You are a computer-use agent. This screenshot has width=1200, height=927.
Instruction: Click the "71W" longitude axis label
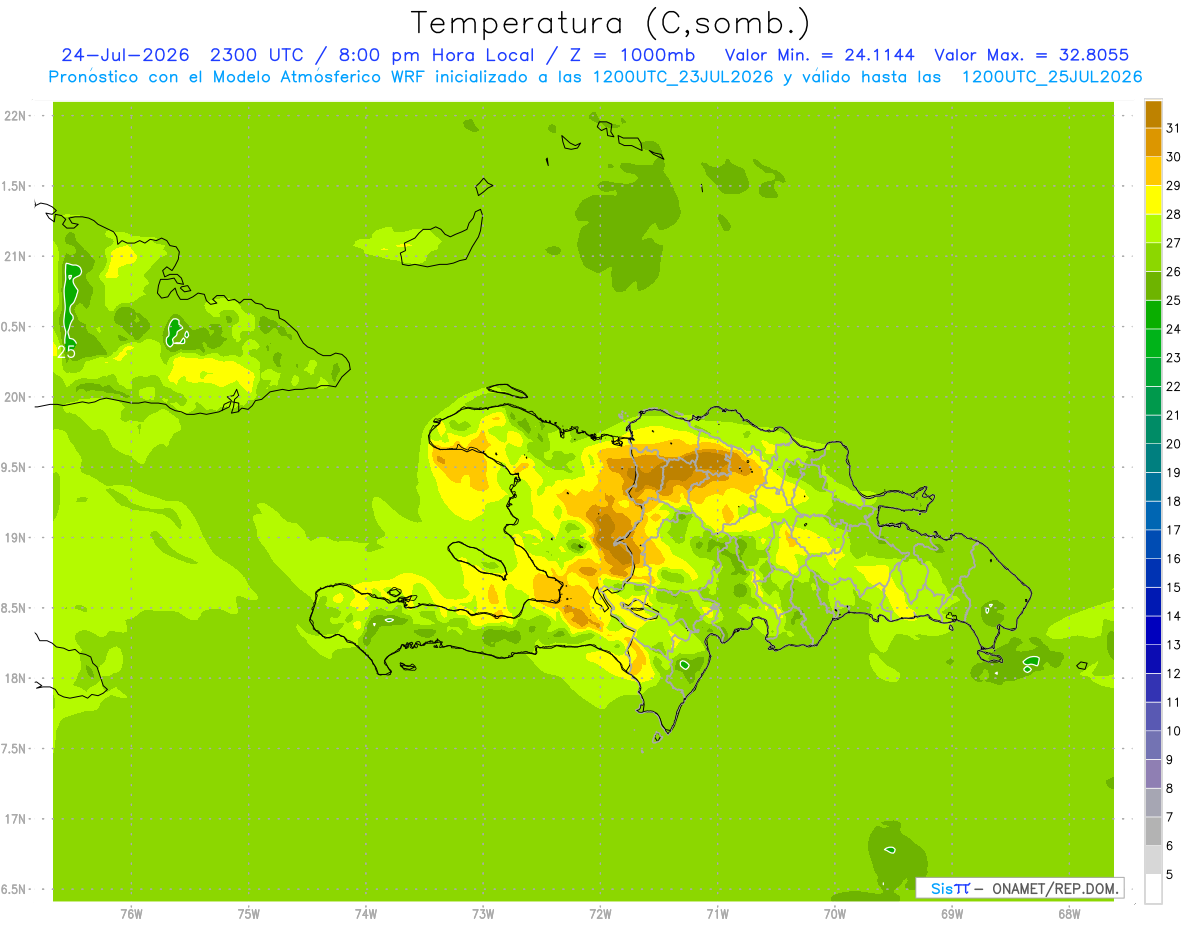[x=717, y=914]
